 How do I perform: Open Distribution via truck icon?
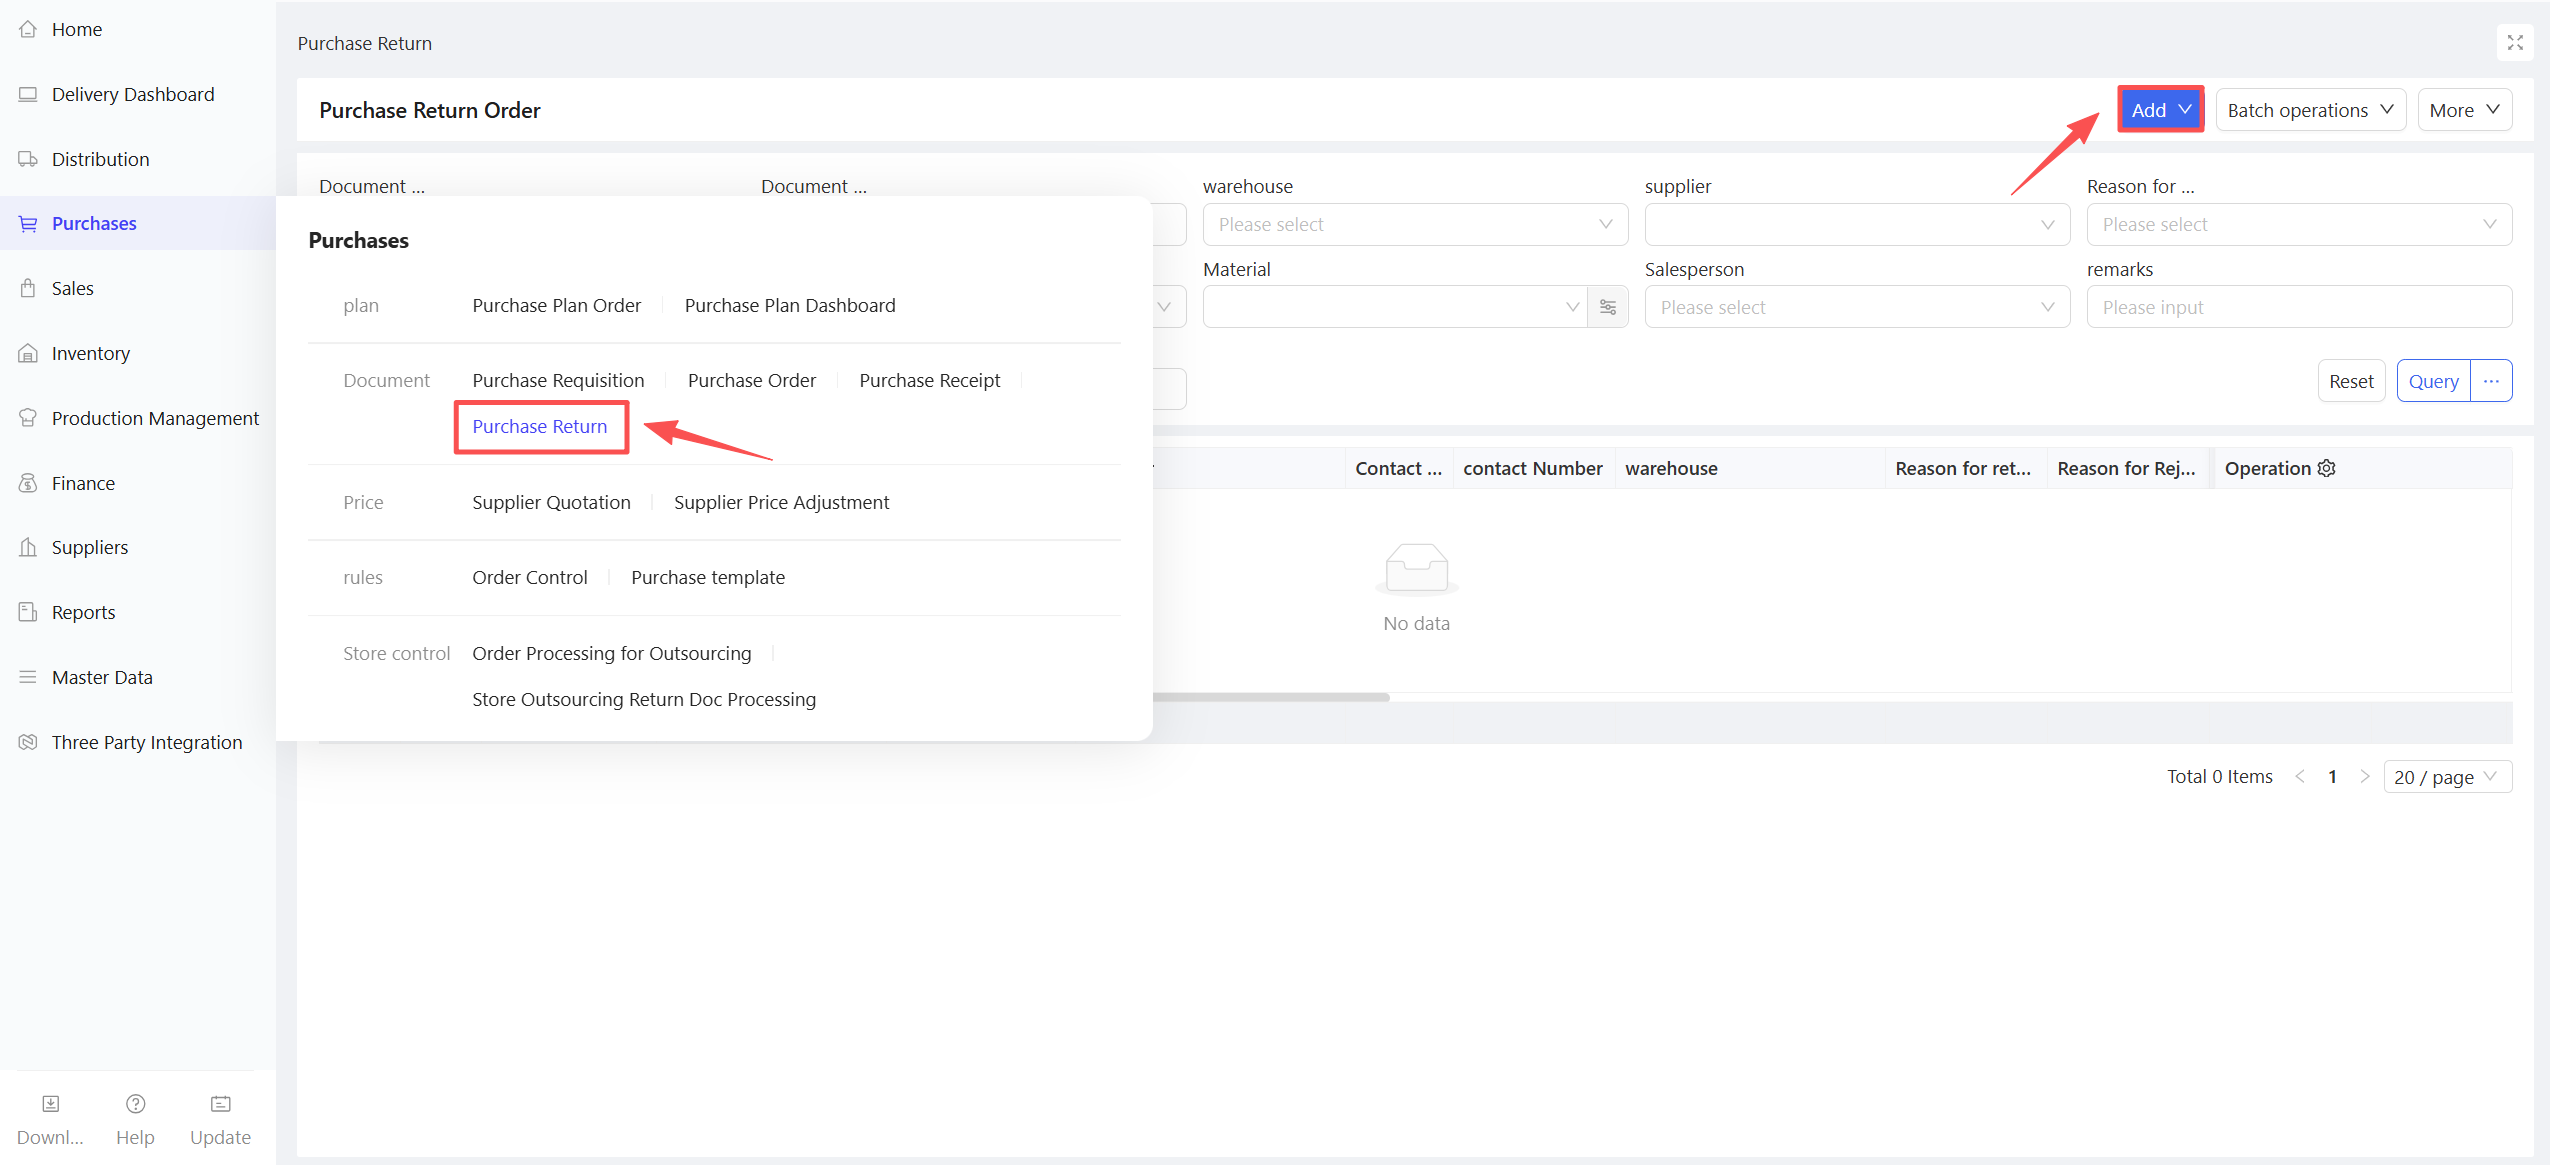tap(28, 159)
